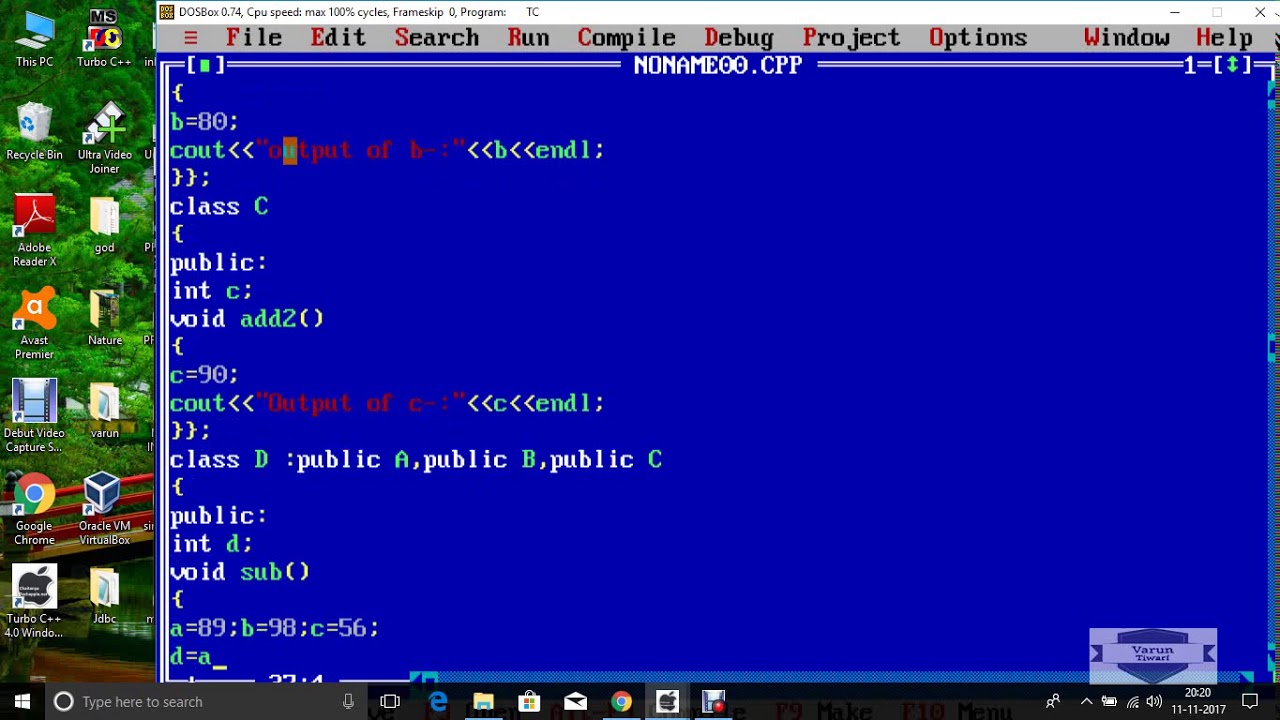Image resolution: width=1280 pixels, height=720 pixels.
Task: Open the Debug menu
Action: coord(739,38)
